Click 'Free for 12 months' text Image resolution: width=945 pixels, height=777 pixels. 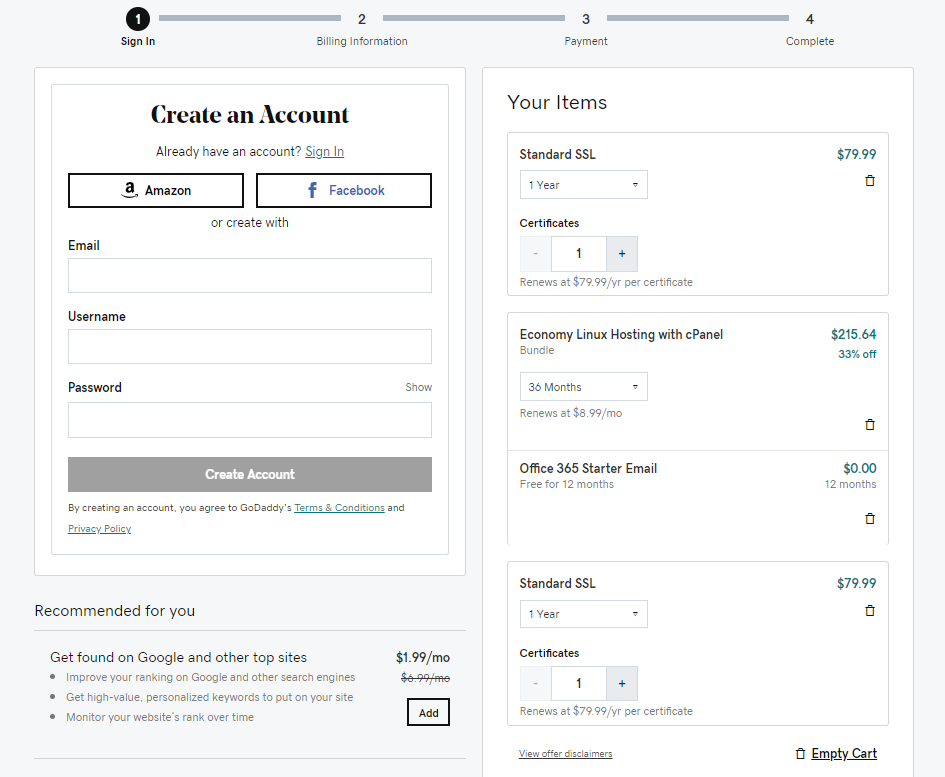point(567,485)
